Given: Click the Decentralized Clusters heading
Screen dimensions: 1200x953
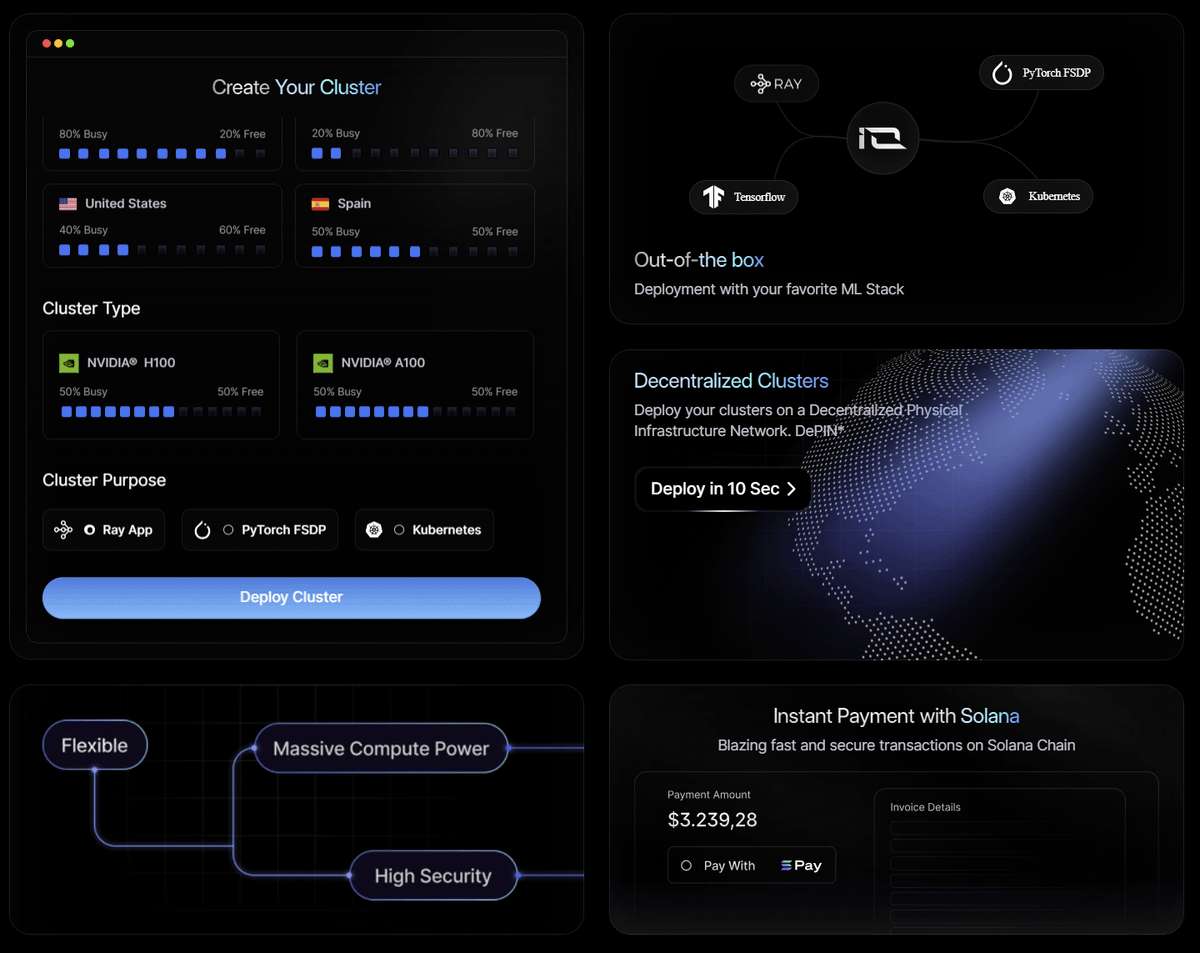Looking at the screenshot, I should [x=731, y=381].
